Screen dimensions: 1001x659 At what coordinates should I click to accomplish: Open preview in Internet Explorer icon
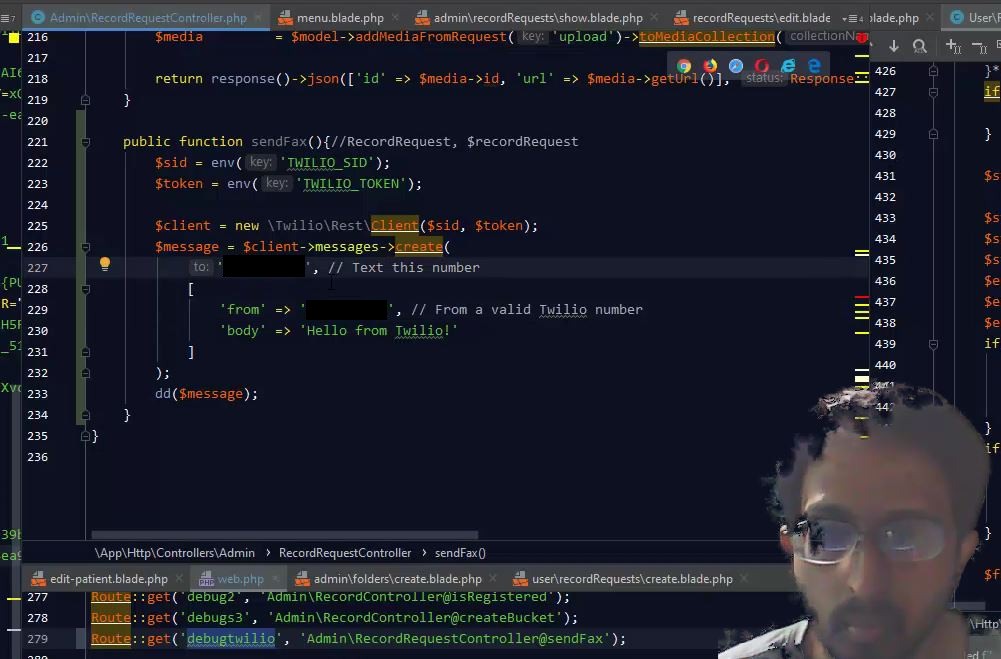click(x=788, y=66)
